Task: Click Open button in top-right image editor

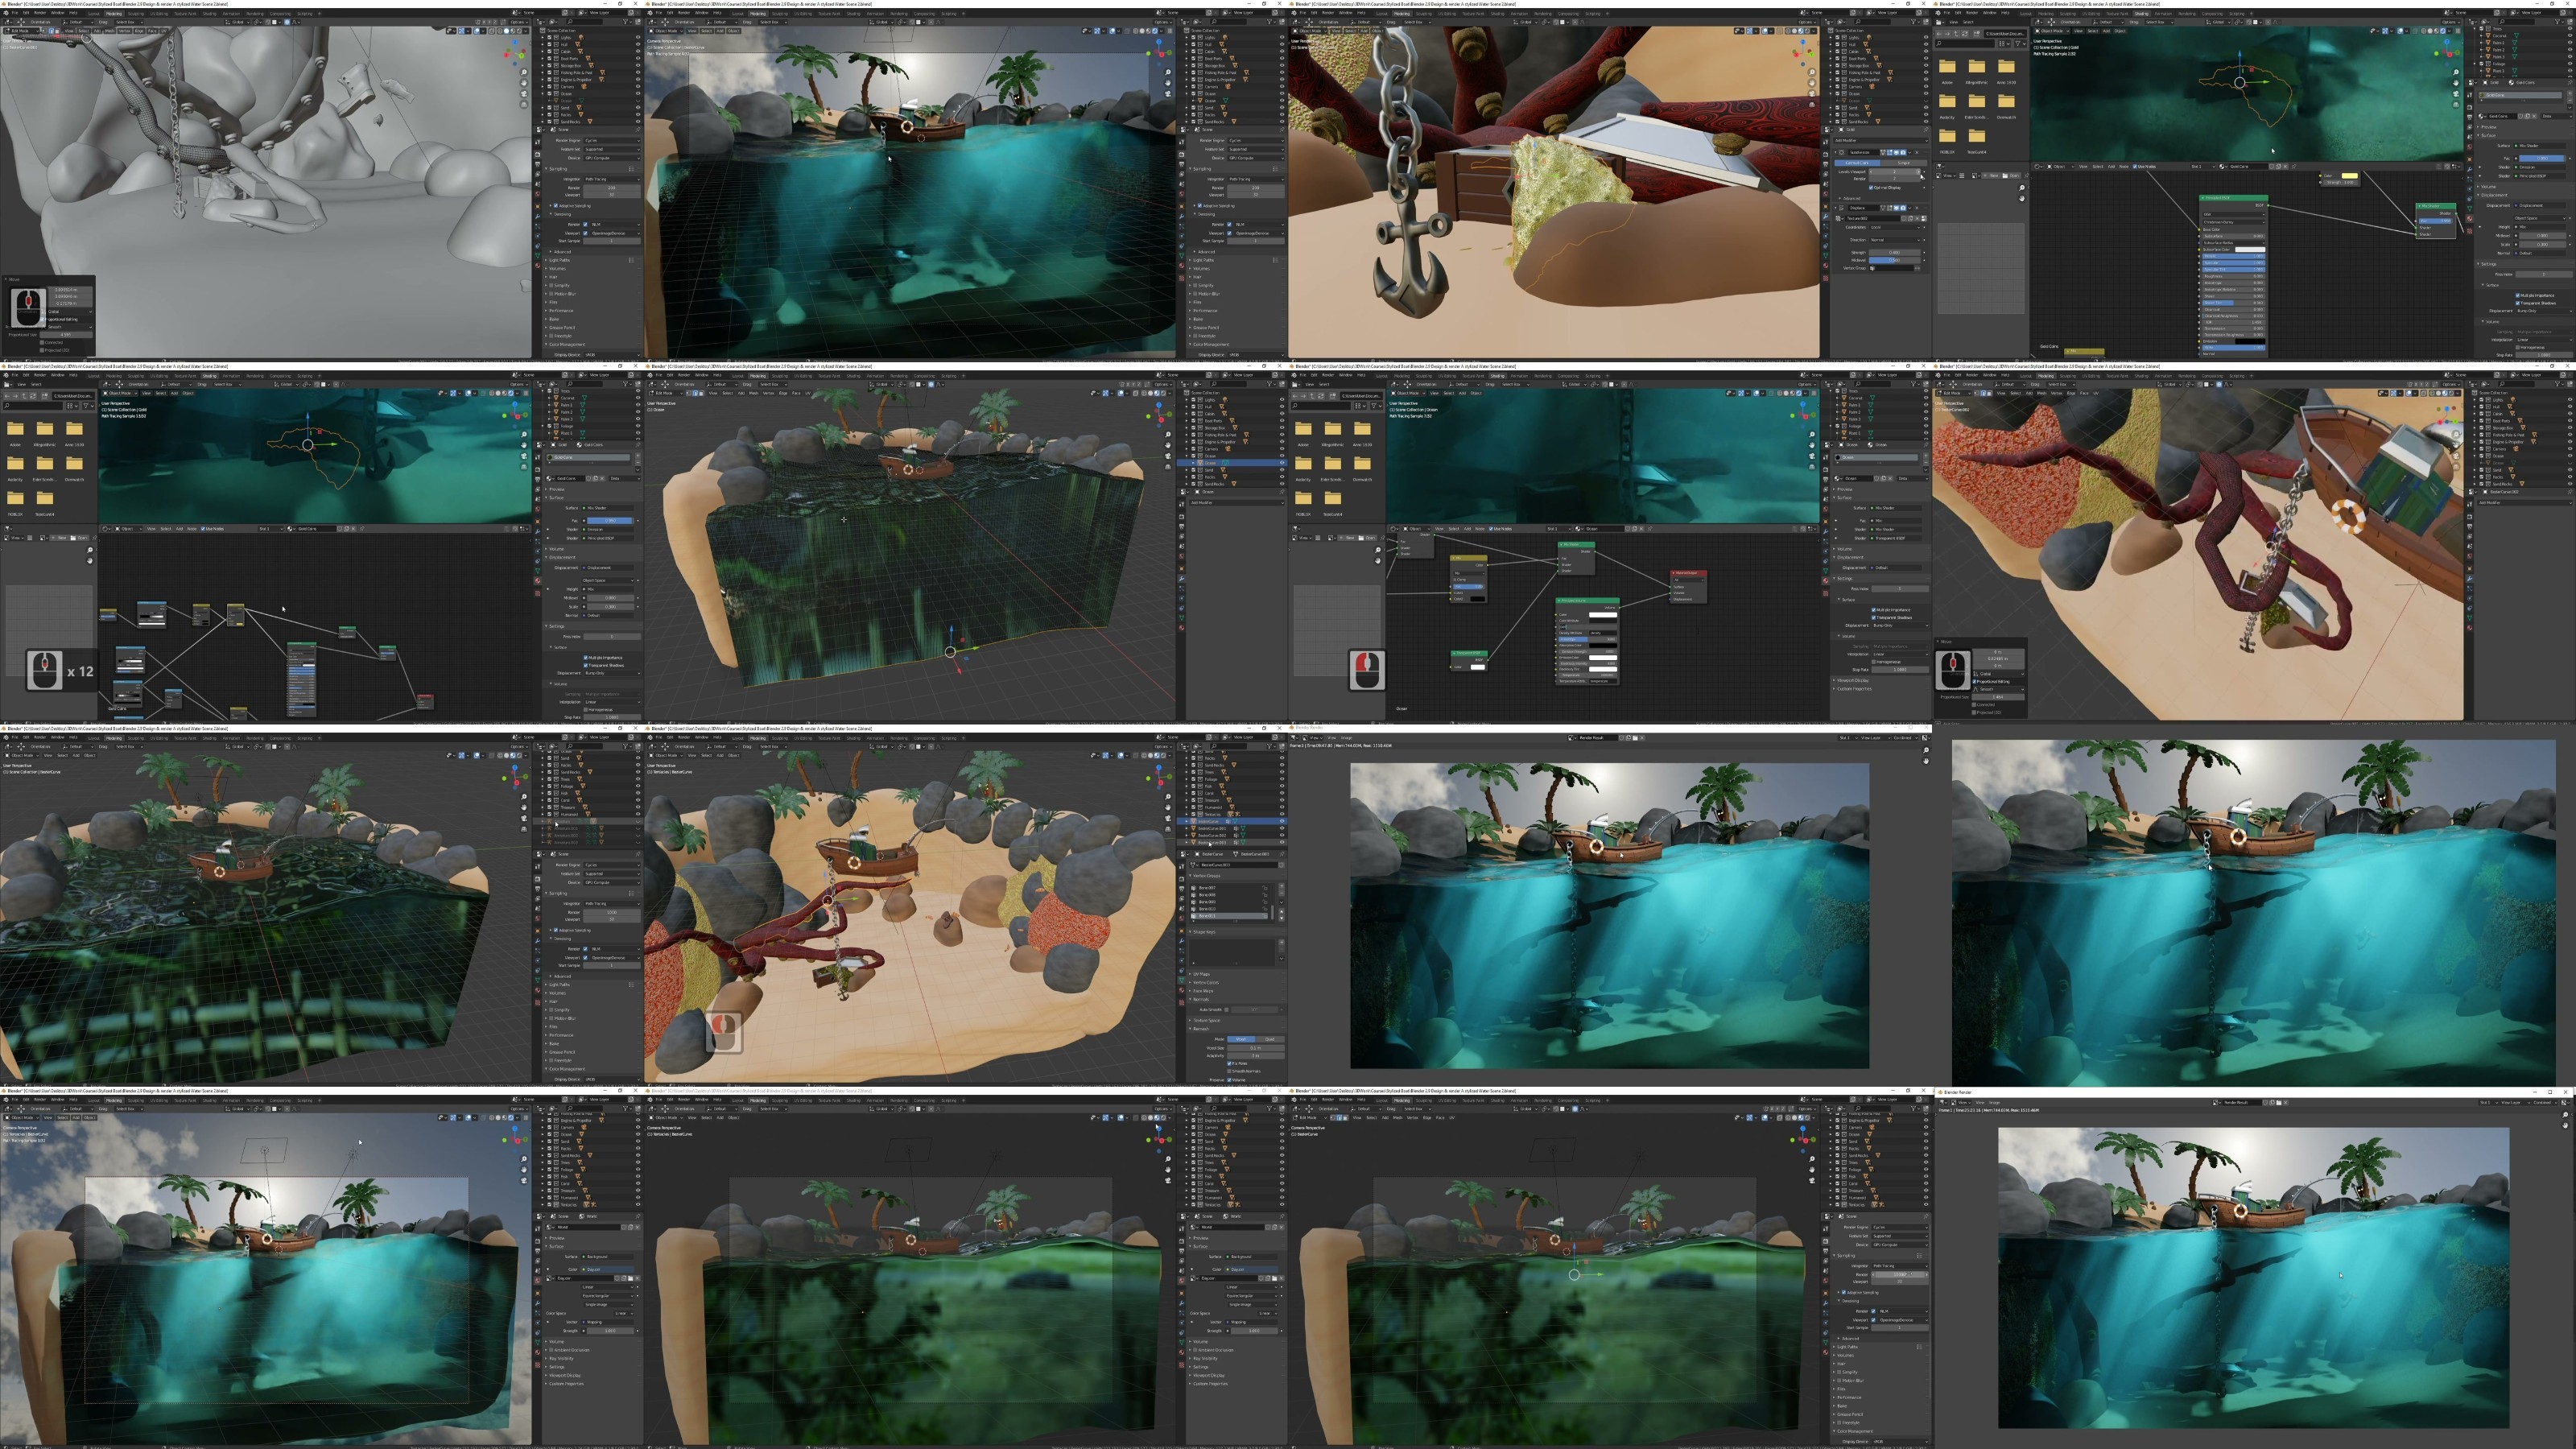Action: (x=2011, y=176)
